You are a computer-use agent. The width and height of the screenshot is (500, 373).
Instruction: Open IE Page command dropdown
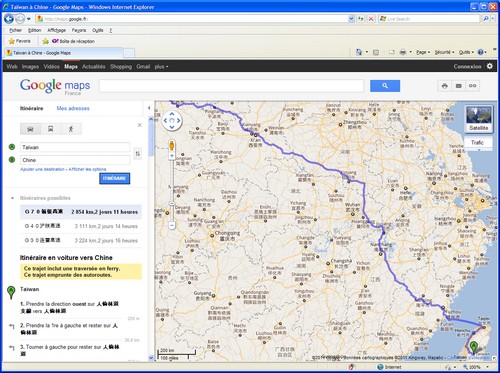pyautogui.click(x=423, y=52)
